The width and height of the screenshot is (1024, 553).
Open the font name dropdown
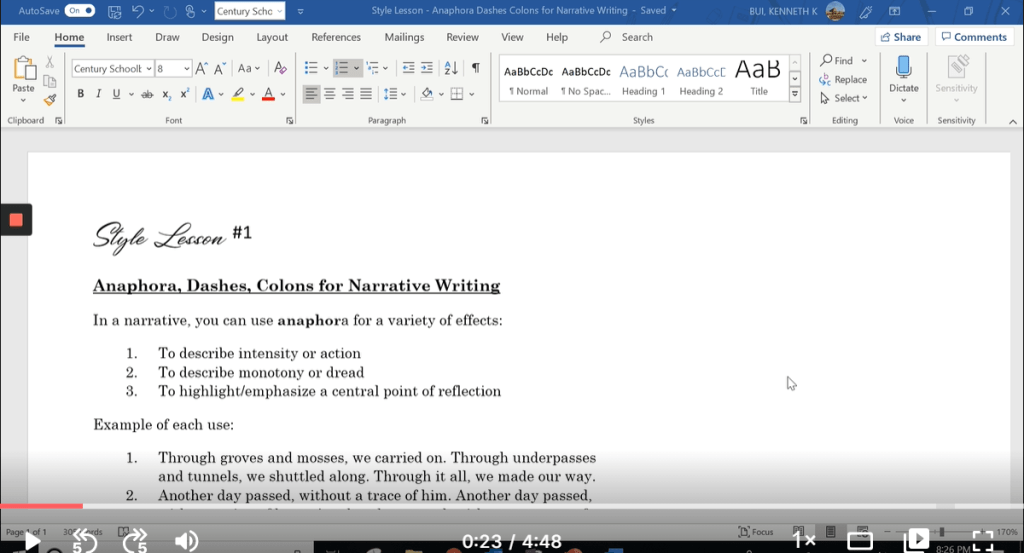point(149,69)
